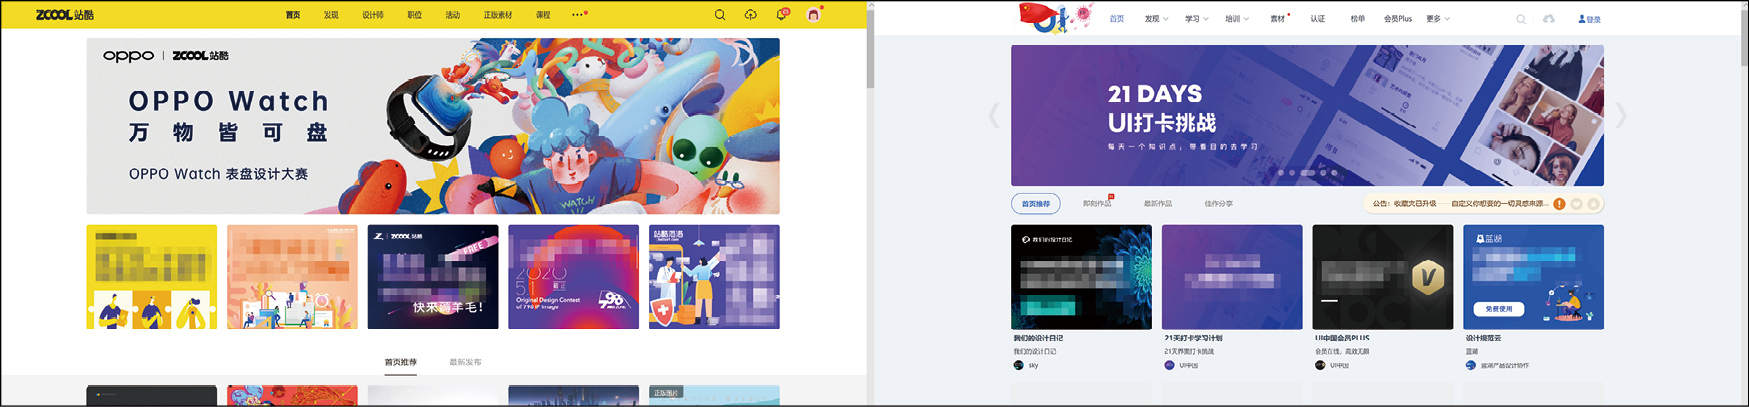Open the ZCOOL 设计师 nav item
Image resolution: width=1749 pixels, height=407 pixels.
pyautogui.click(x=373, y=15)
